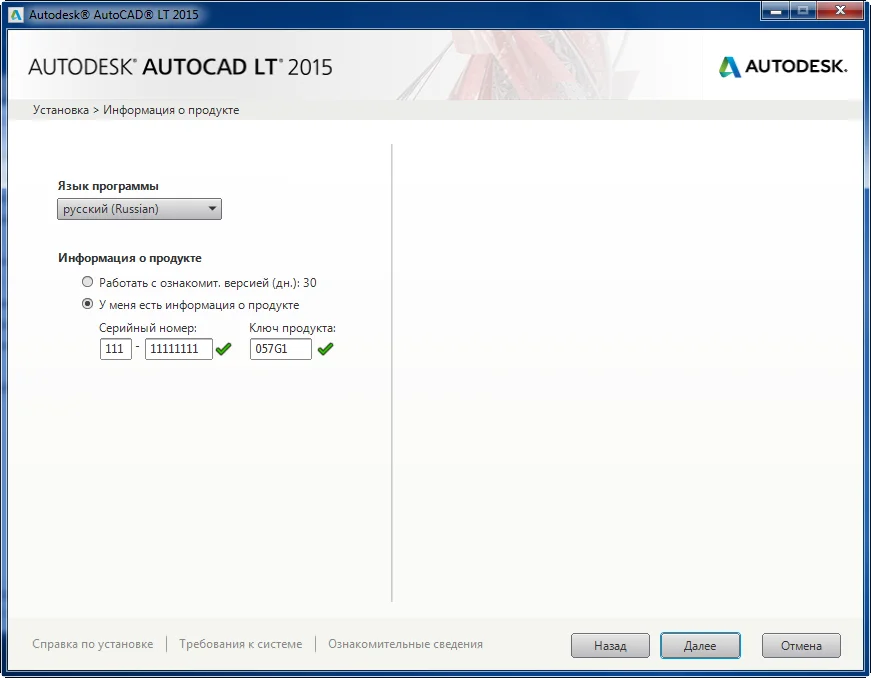
Task: Click the Autodesk AutoCAD LT 2015 header title
Action: (x=181, y=67)
